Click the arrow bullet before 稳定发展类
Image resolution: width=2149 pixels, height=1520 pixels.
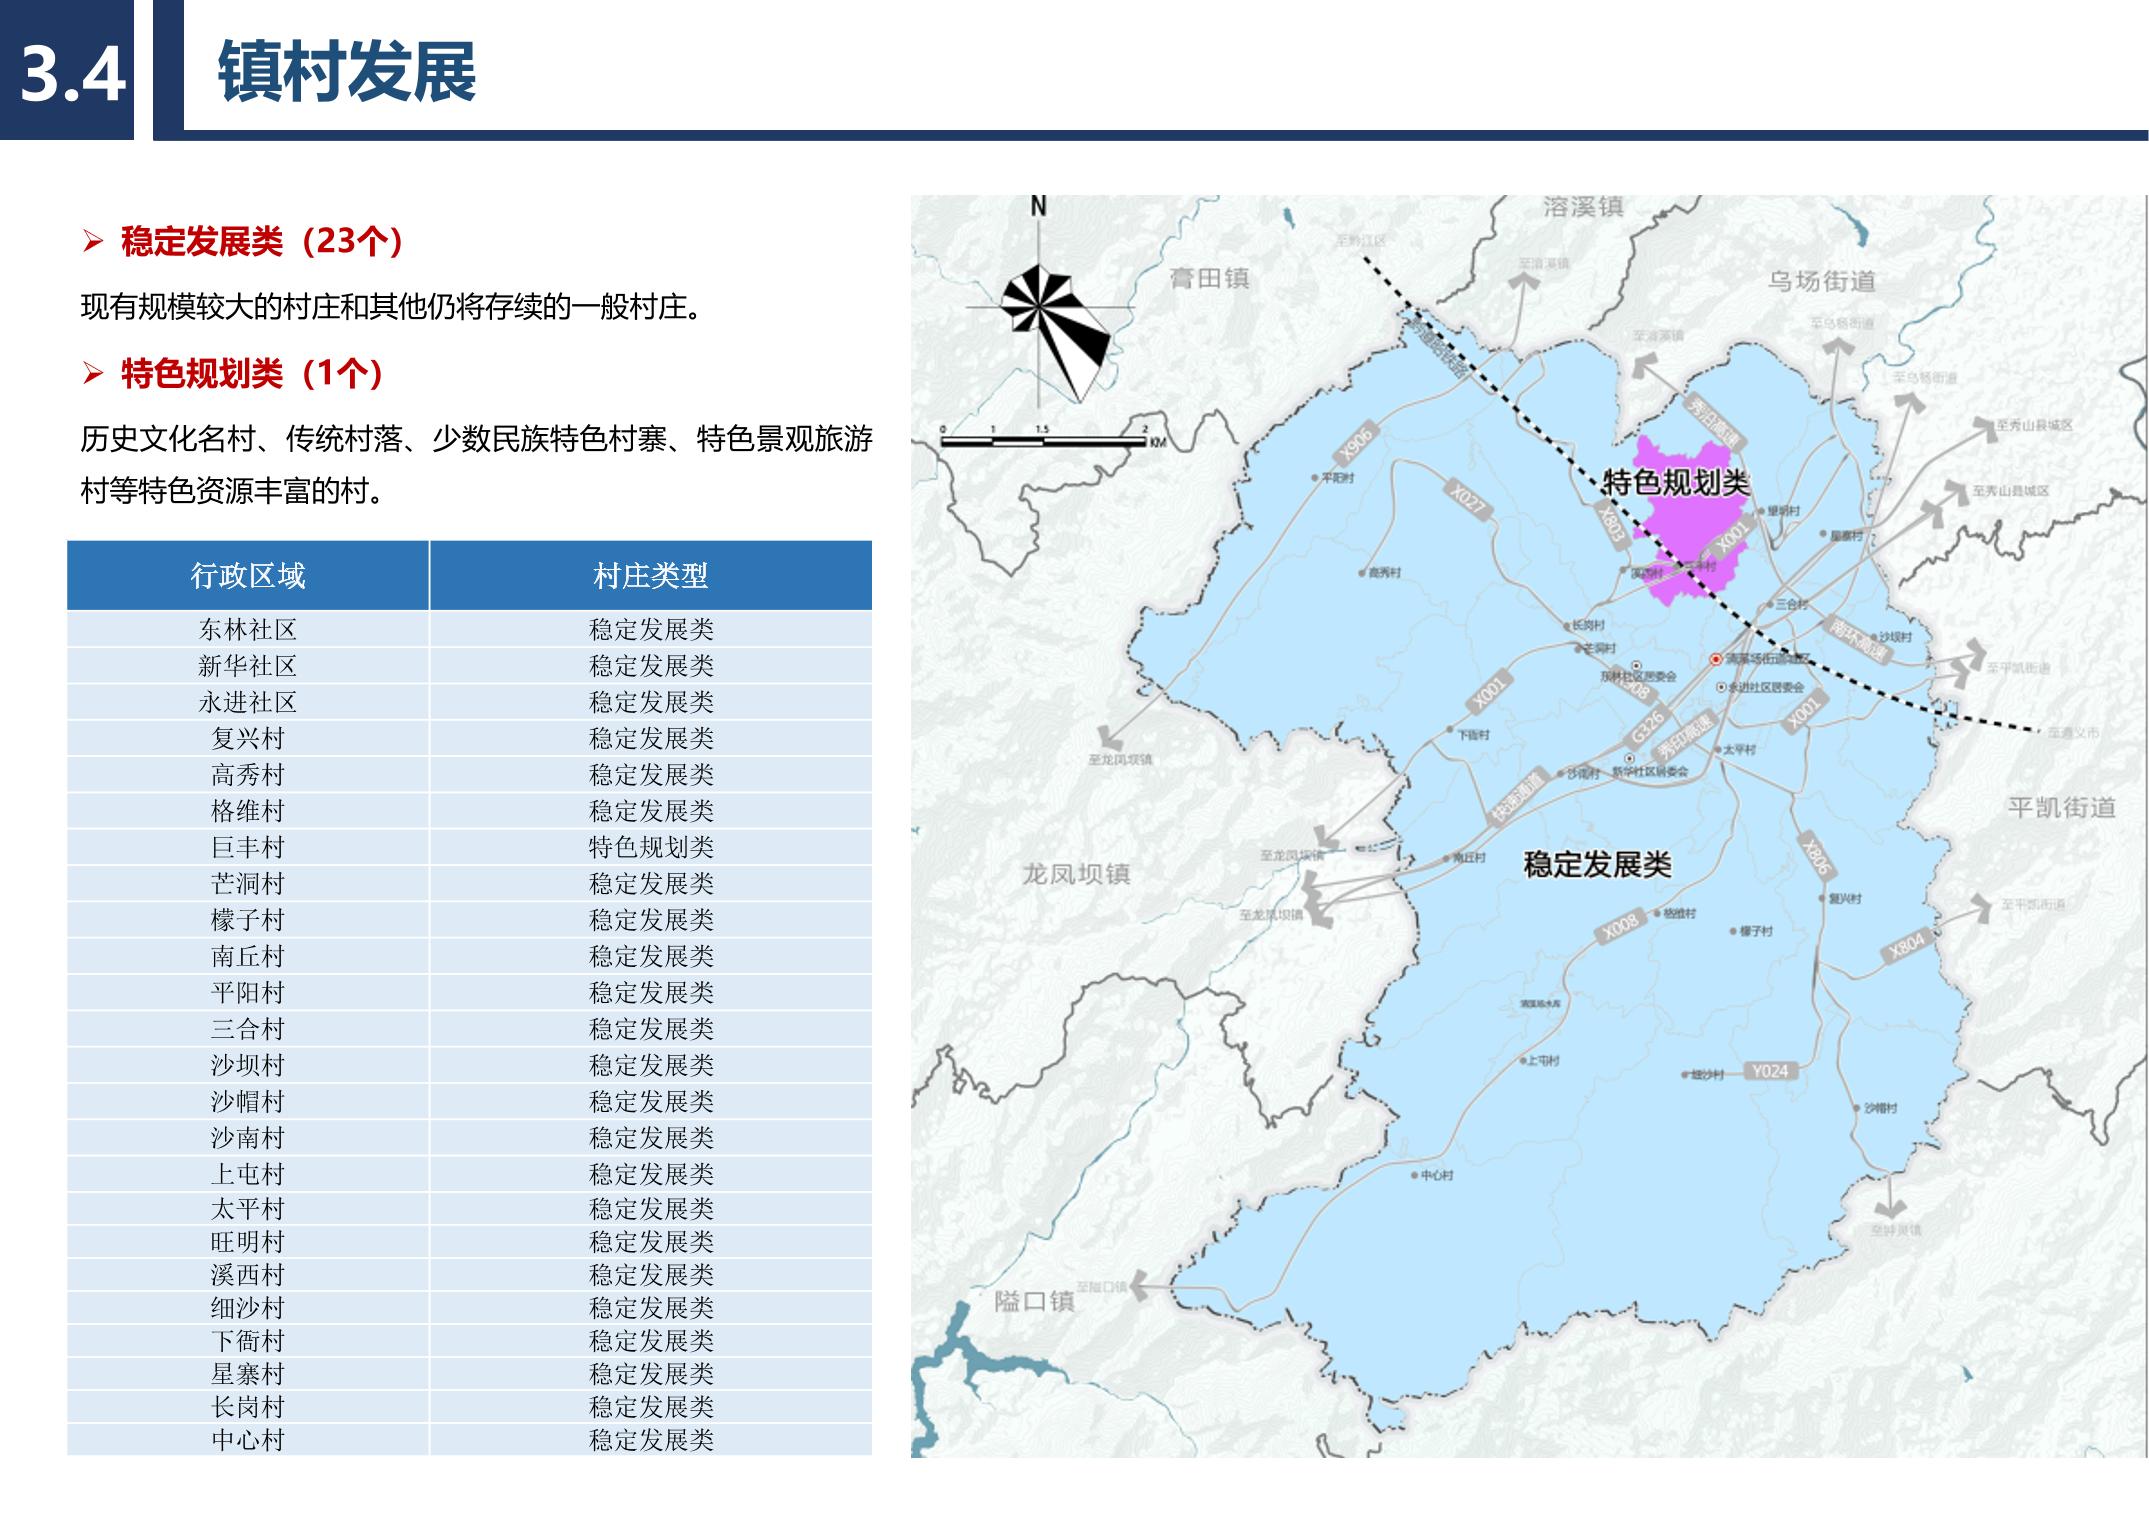[x=93, y=242]
